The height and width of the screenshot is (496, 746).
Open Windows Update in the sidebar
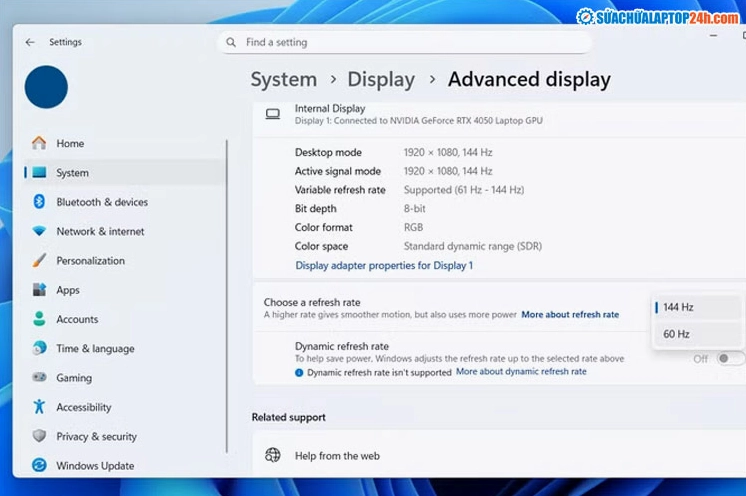coord(95,466)
